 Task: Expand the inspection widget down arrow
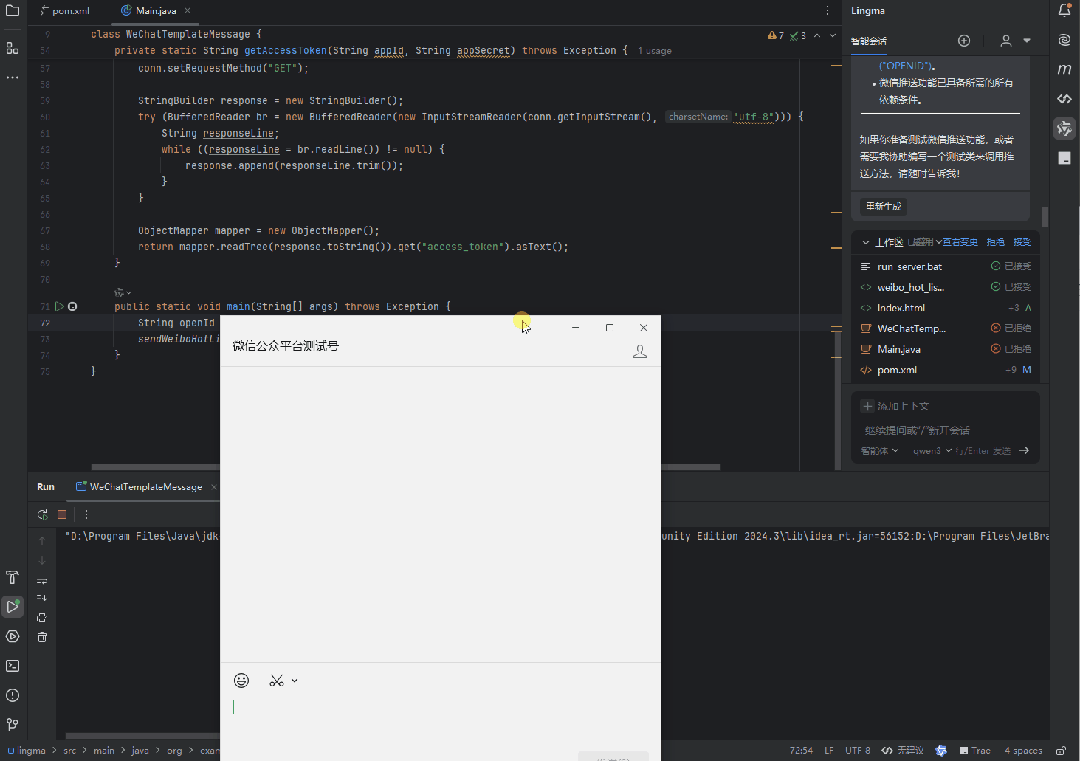coord(833,35)
